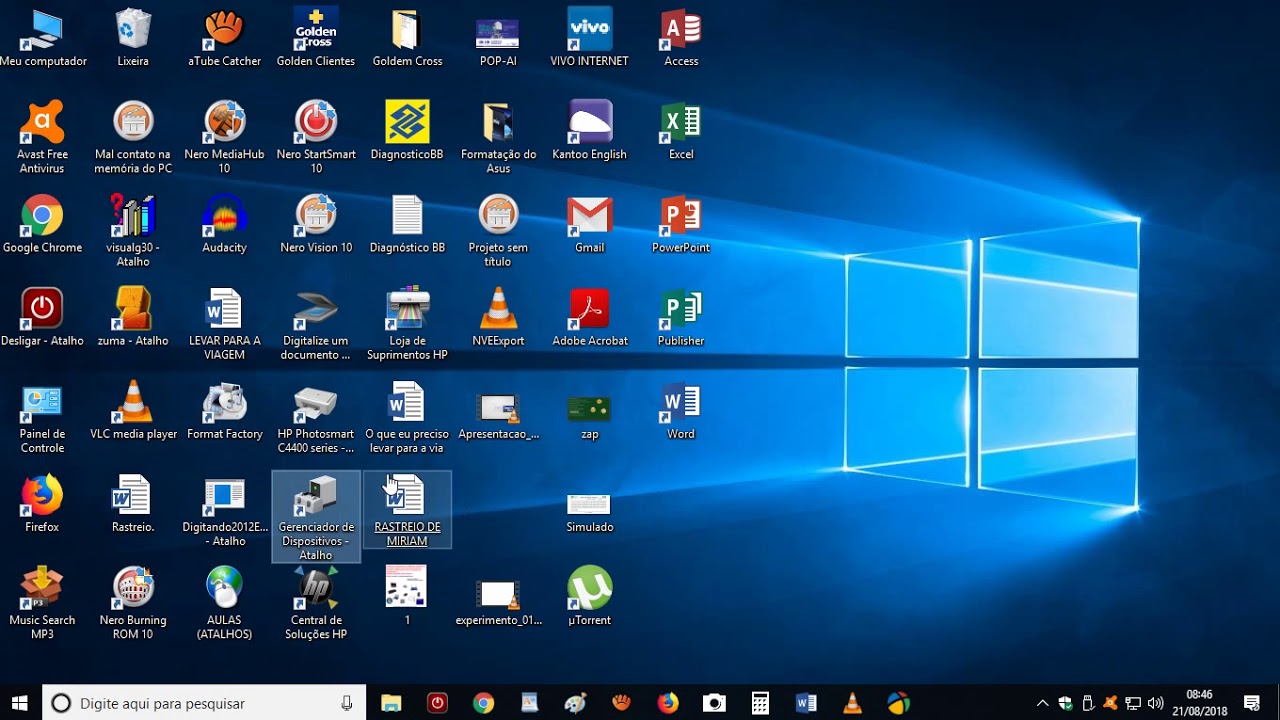Open Calculator from the taskbar
This screenshot has height=720, width=1280.
point(760,703)
